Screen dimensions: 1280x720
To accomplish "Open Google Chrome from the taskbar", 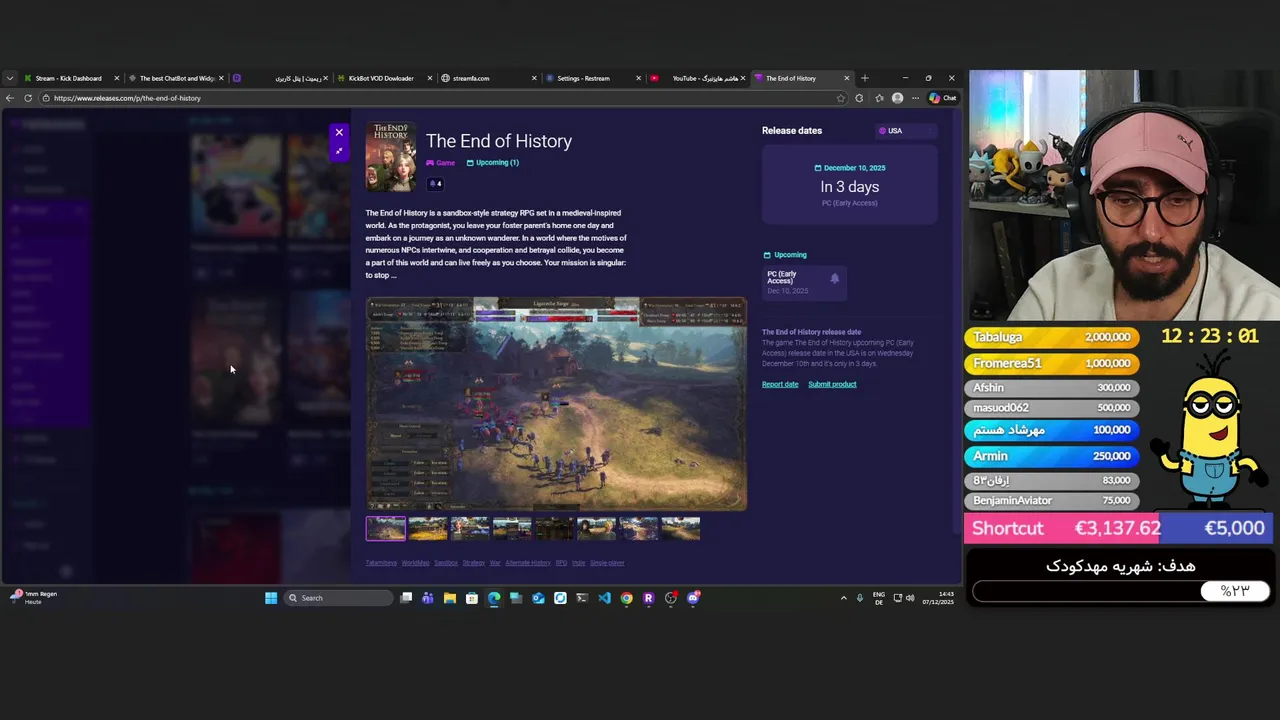I will click(x=626, y=598).
